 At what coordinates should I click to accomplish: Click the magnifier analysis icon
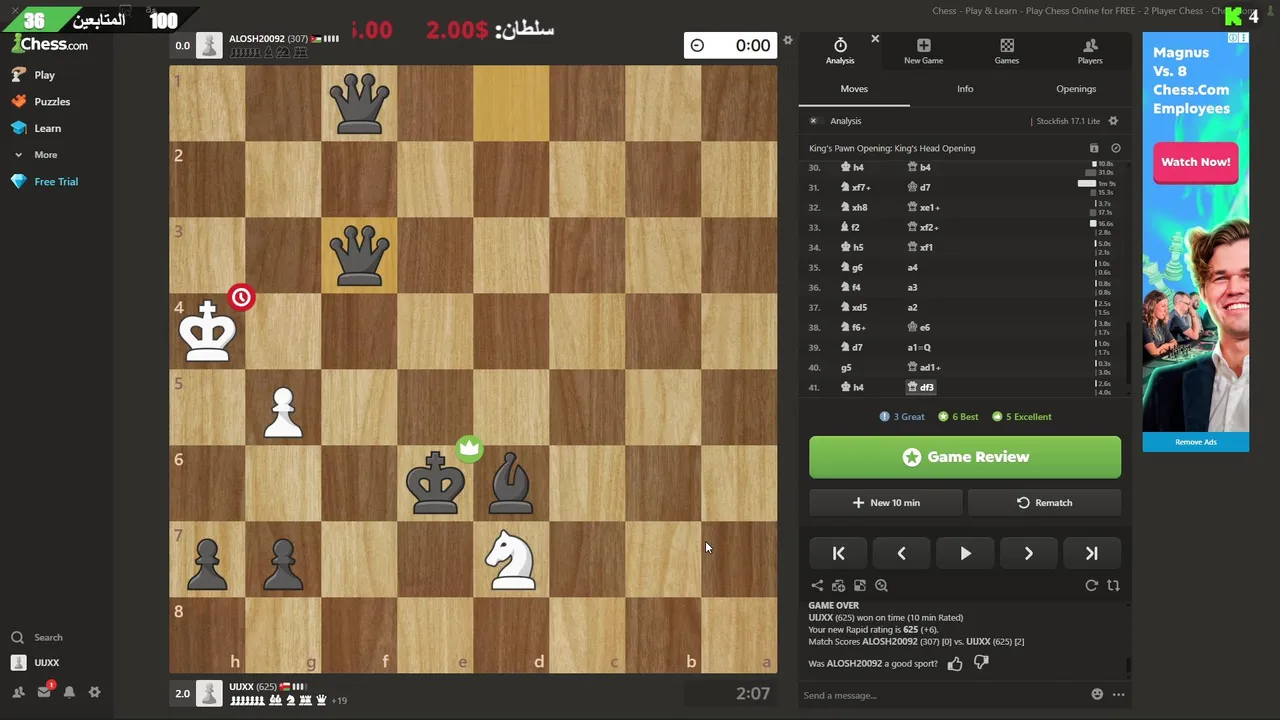coord(881,586)
